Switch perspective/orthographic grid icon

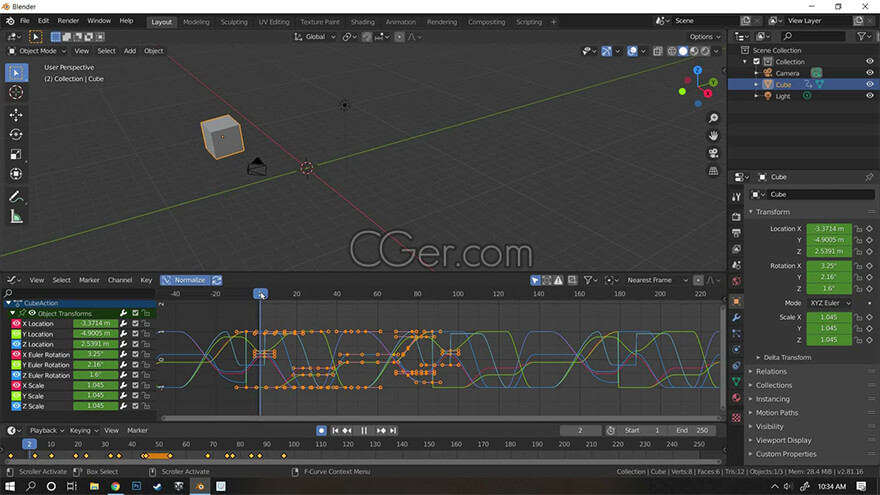(x=713, y=171)
